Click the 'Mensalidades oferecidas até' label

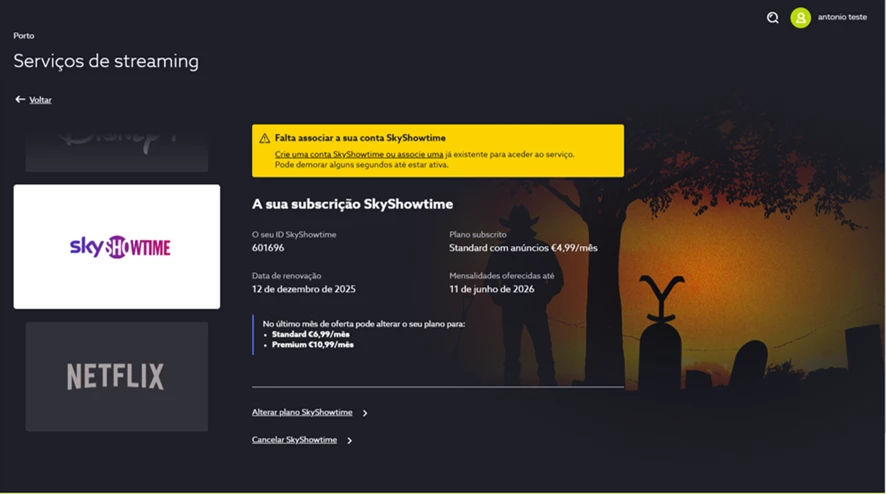[x=502, y=276]
